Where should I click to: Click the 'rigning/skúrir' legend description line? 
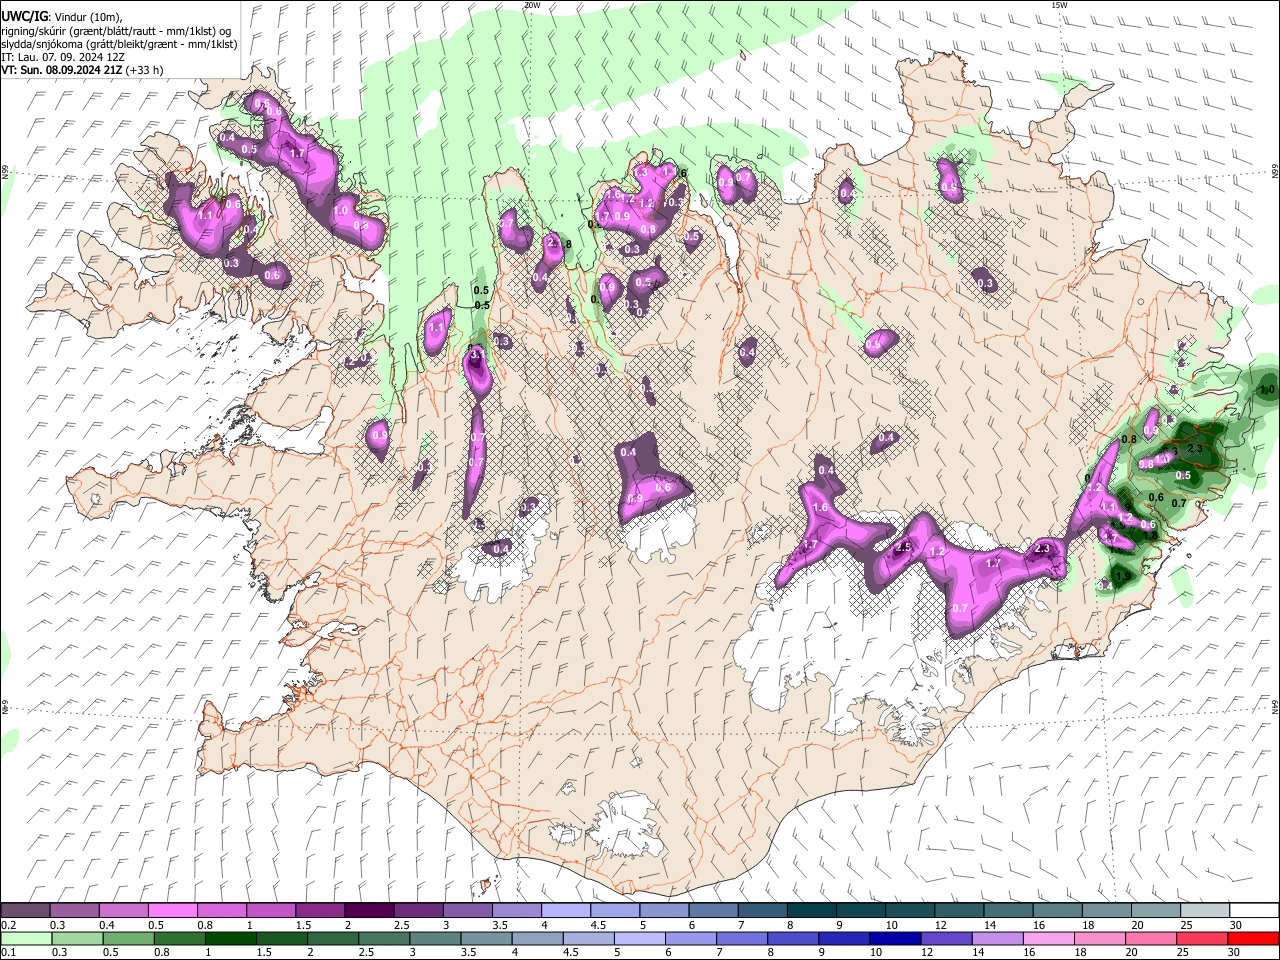(x=118, y=31)
